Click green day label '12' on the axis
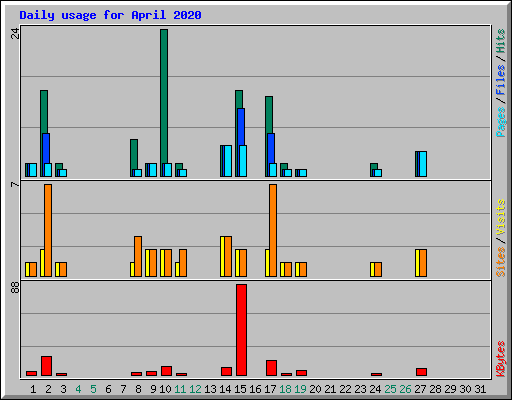The width and height of the screenshot is (512, 400). tap(195, 389)
